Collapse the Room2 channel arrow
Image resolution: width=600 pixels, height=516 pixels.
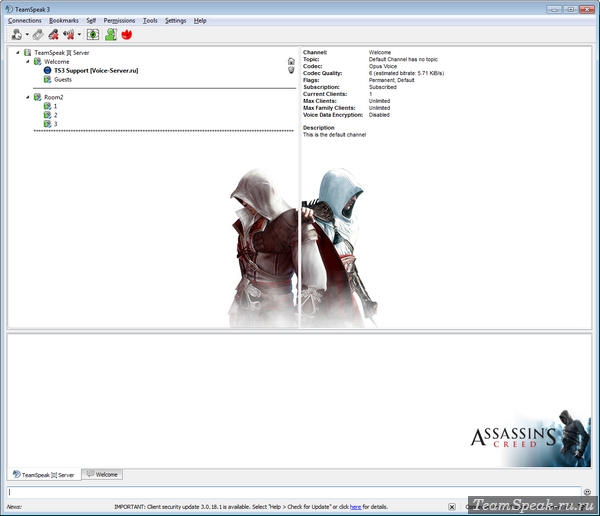point(28,97)
